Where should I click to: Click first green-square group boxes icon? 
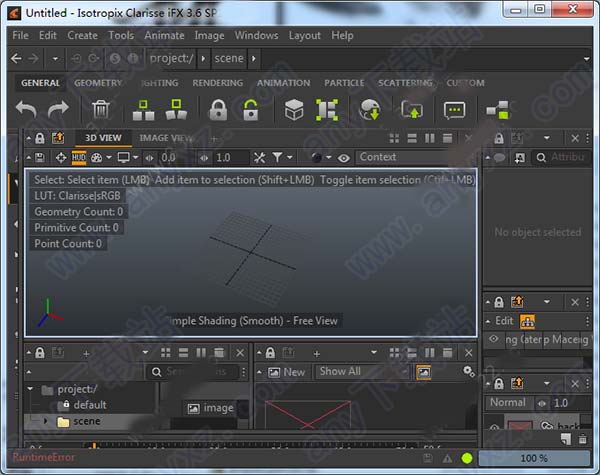143,110
